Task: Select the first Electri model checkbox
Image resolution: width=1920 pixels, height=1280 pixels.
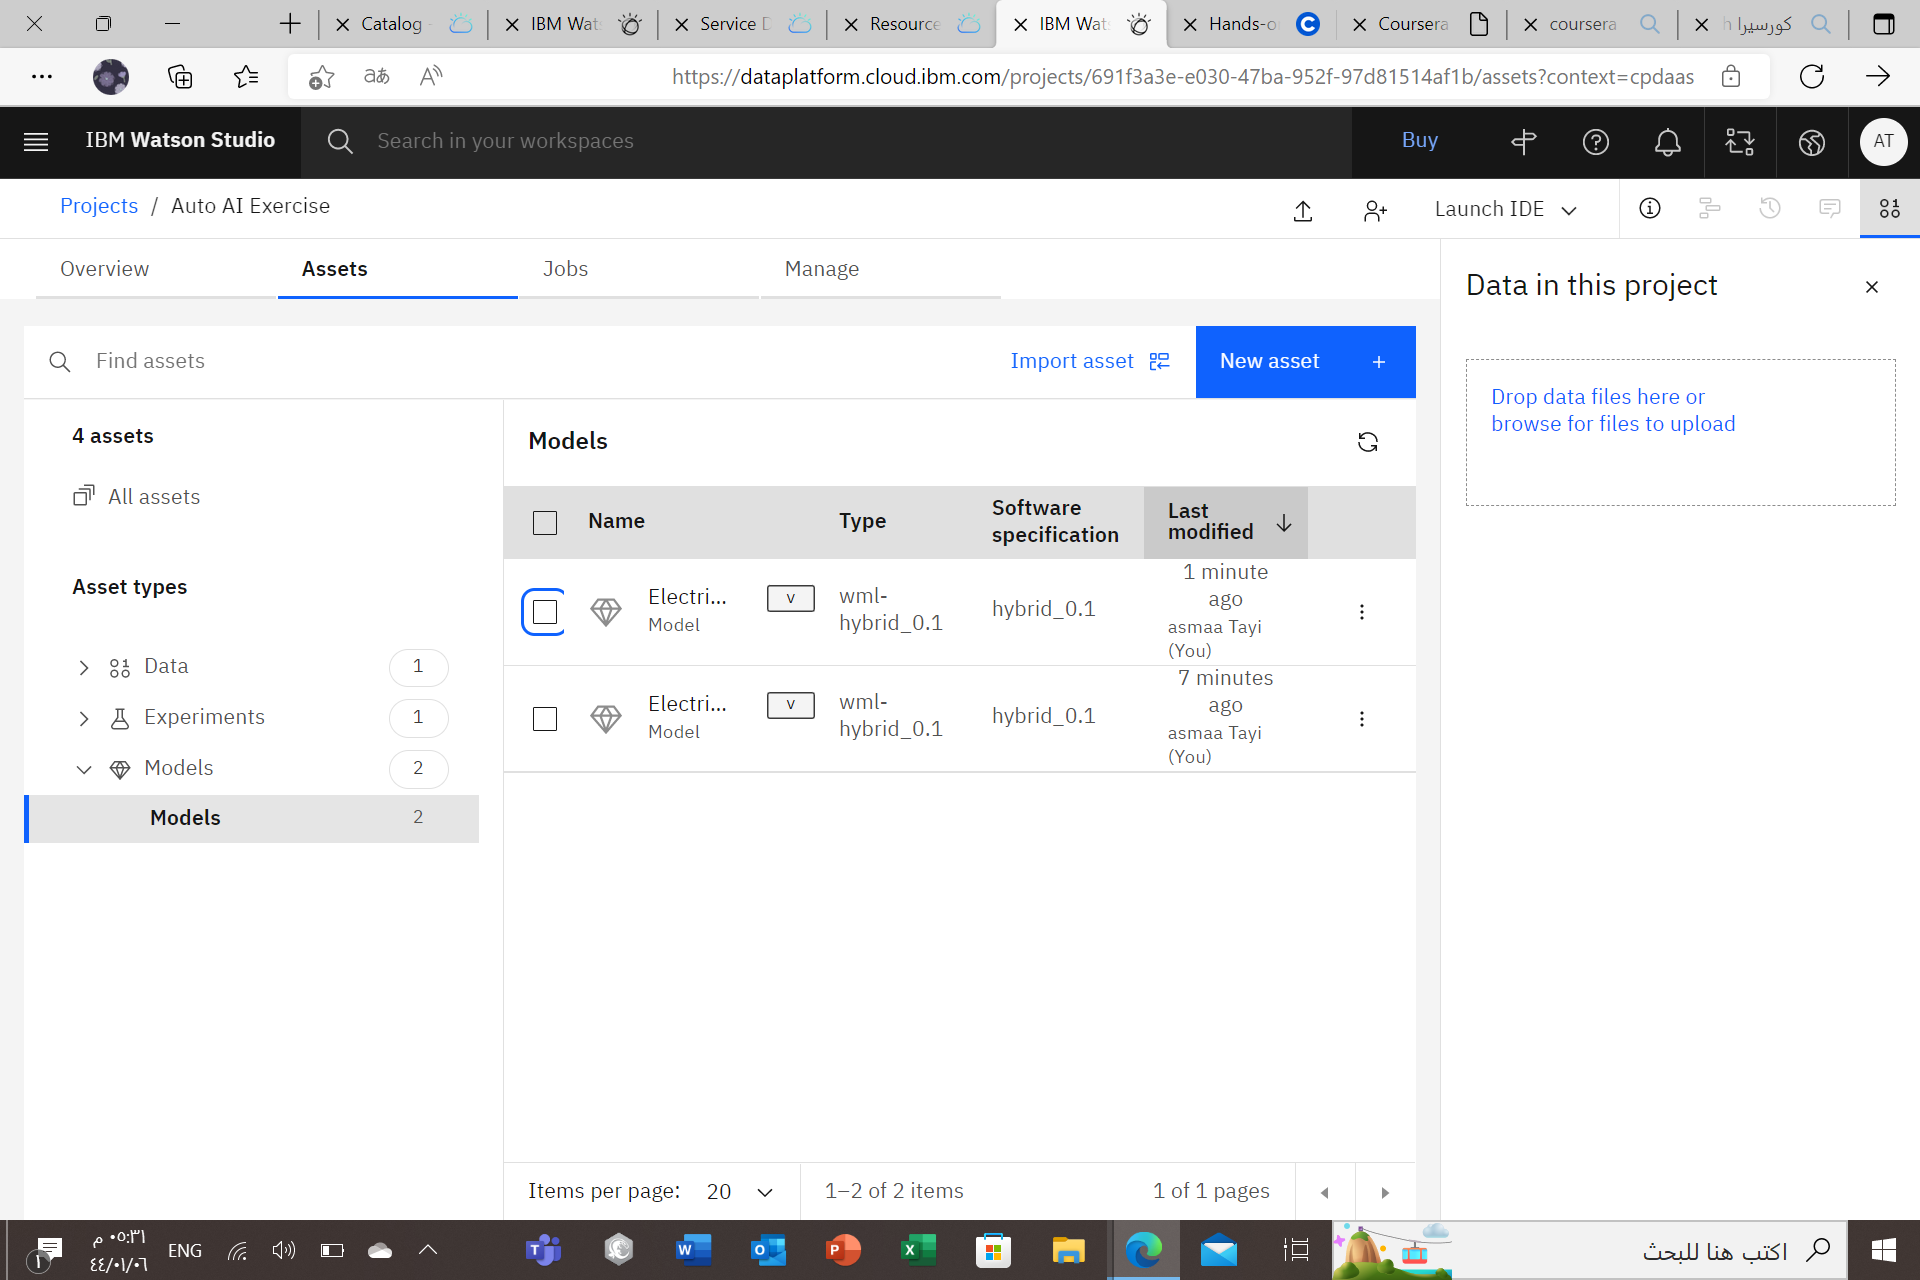Action: coord(543,611)
